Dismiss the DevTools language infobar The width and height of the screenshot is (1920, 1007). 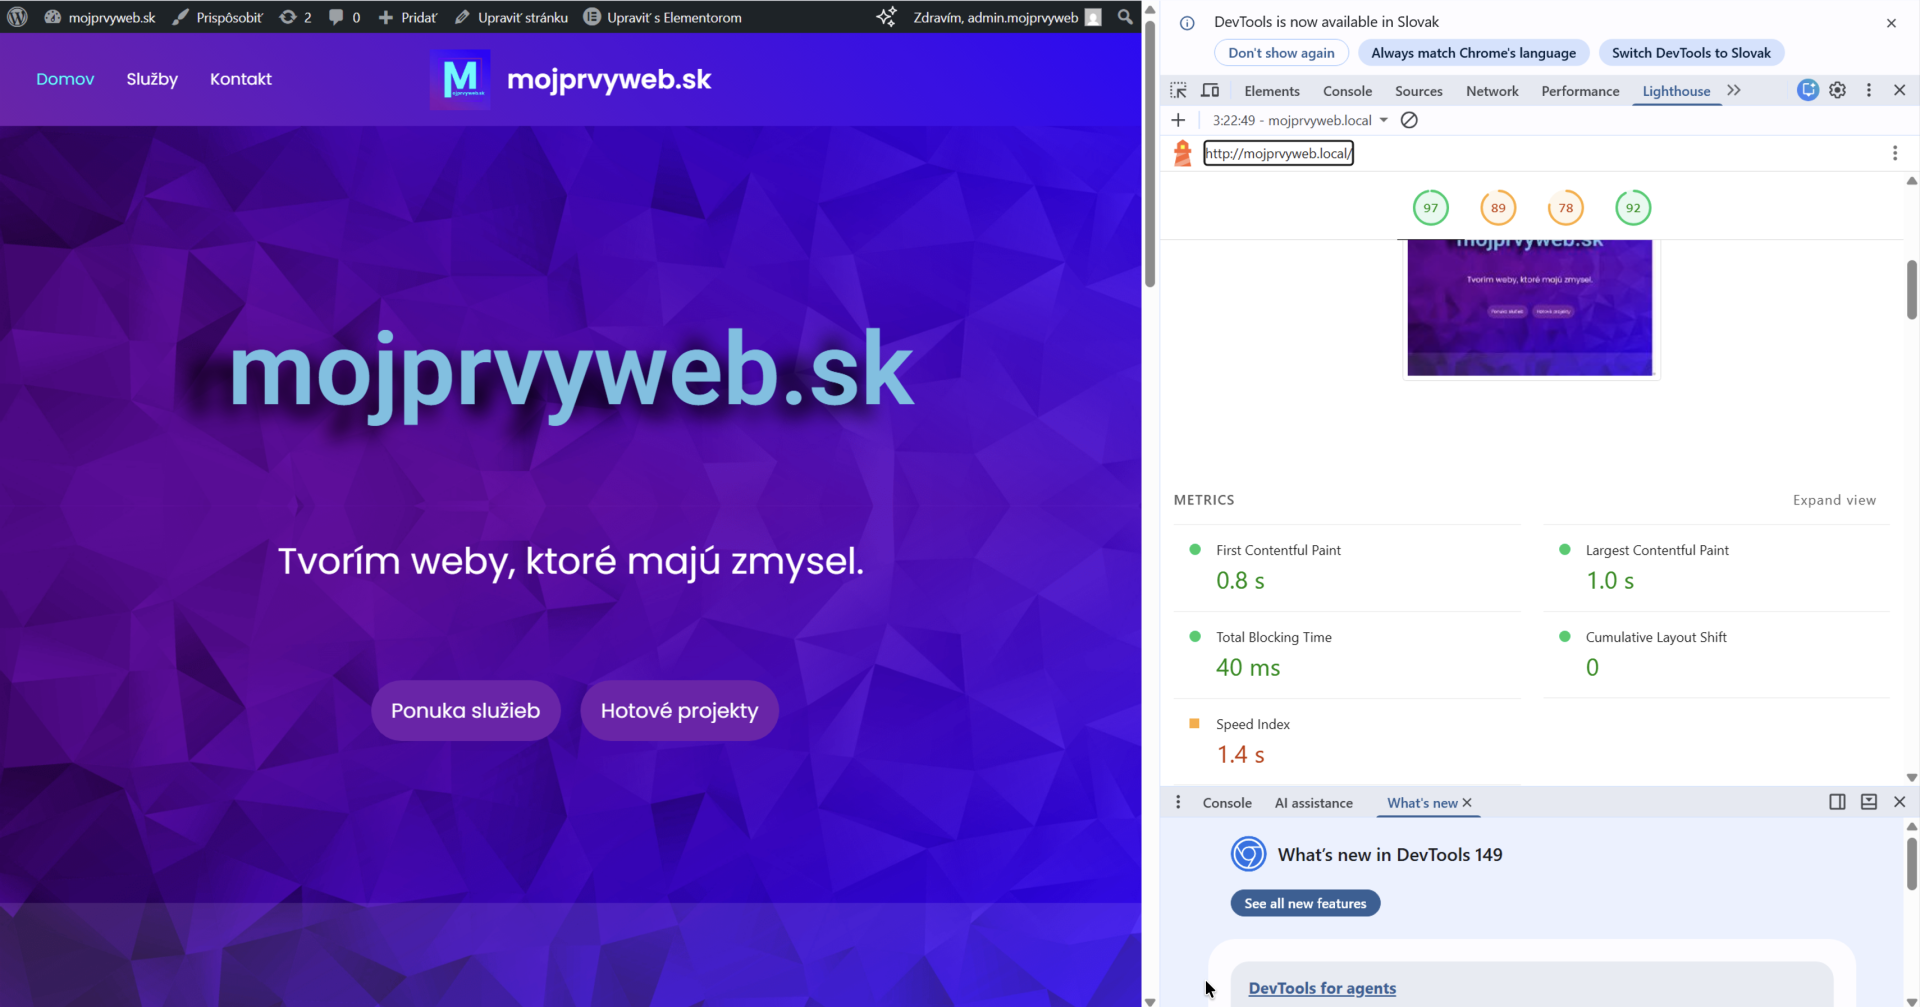[x=1891, y=23]
